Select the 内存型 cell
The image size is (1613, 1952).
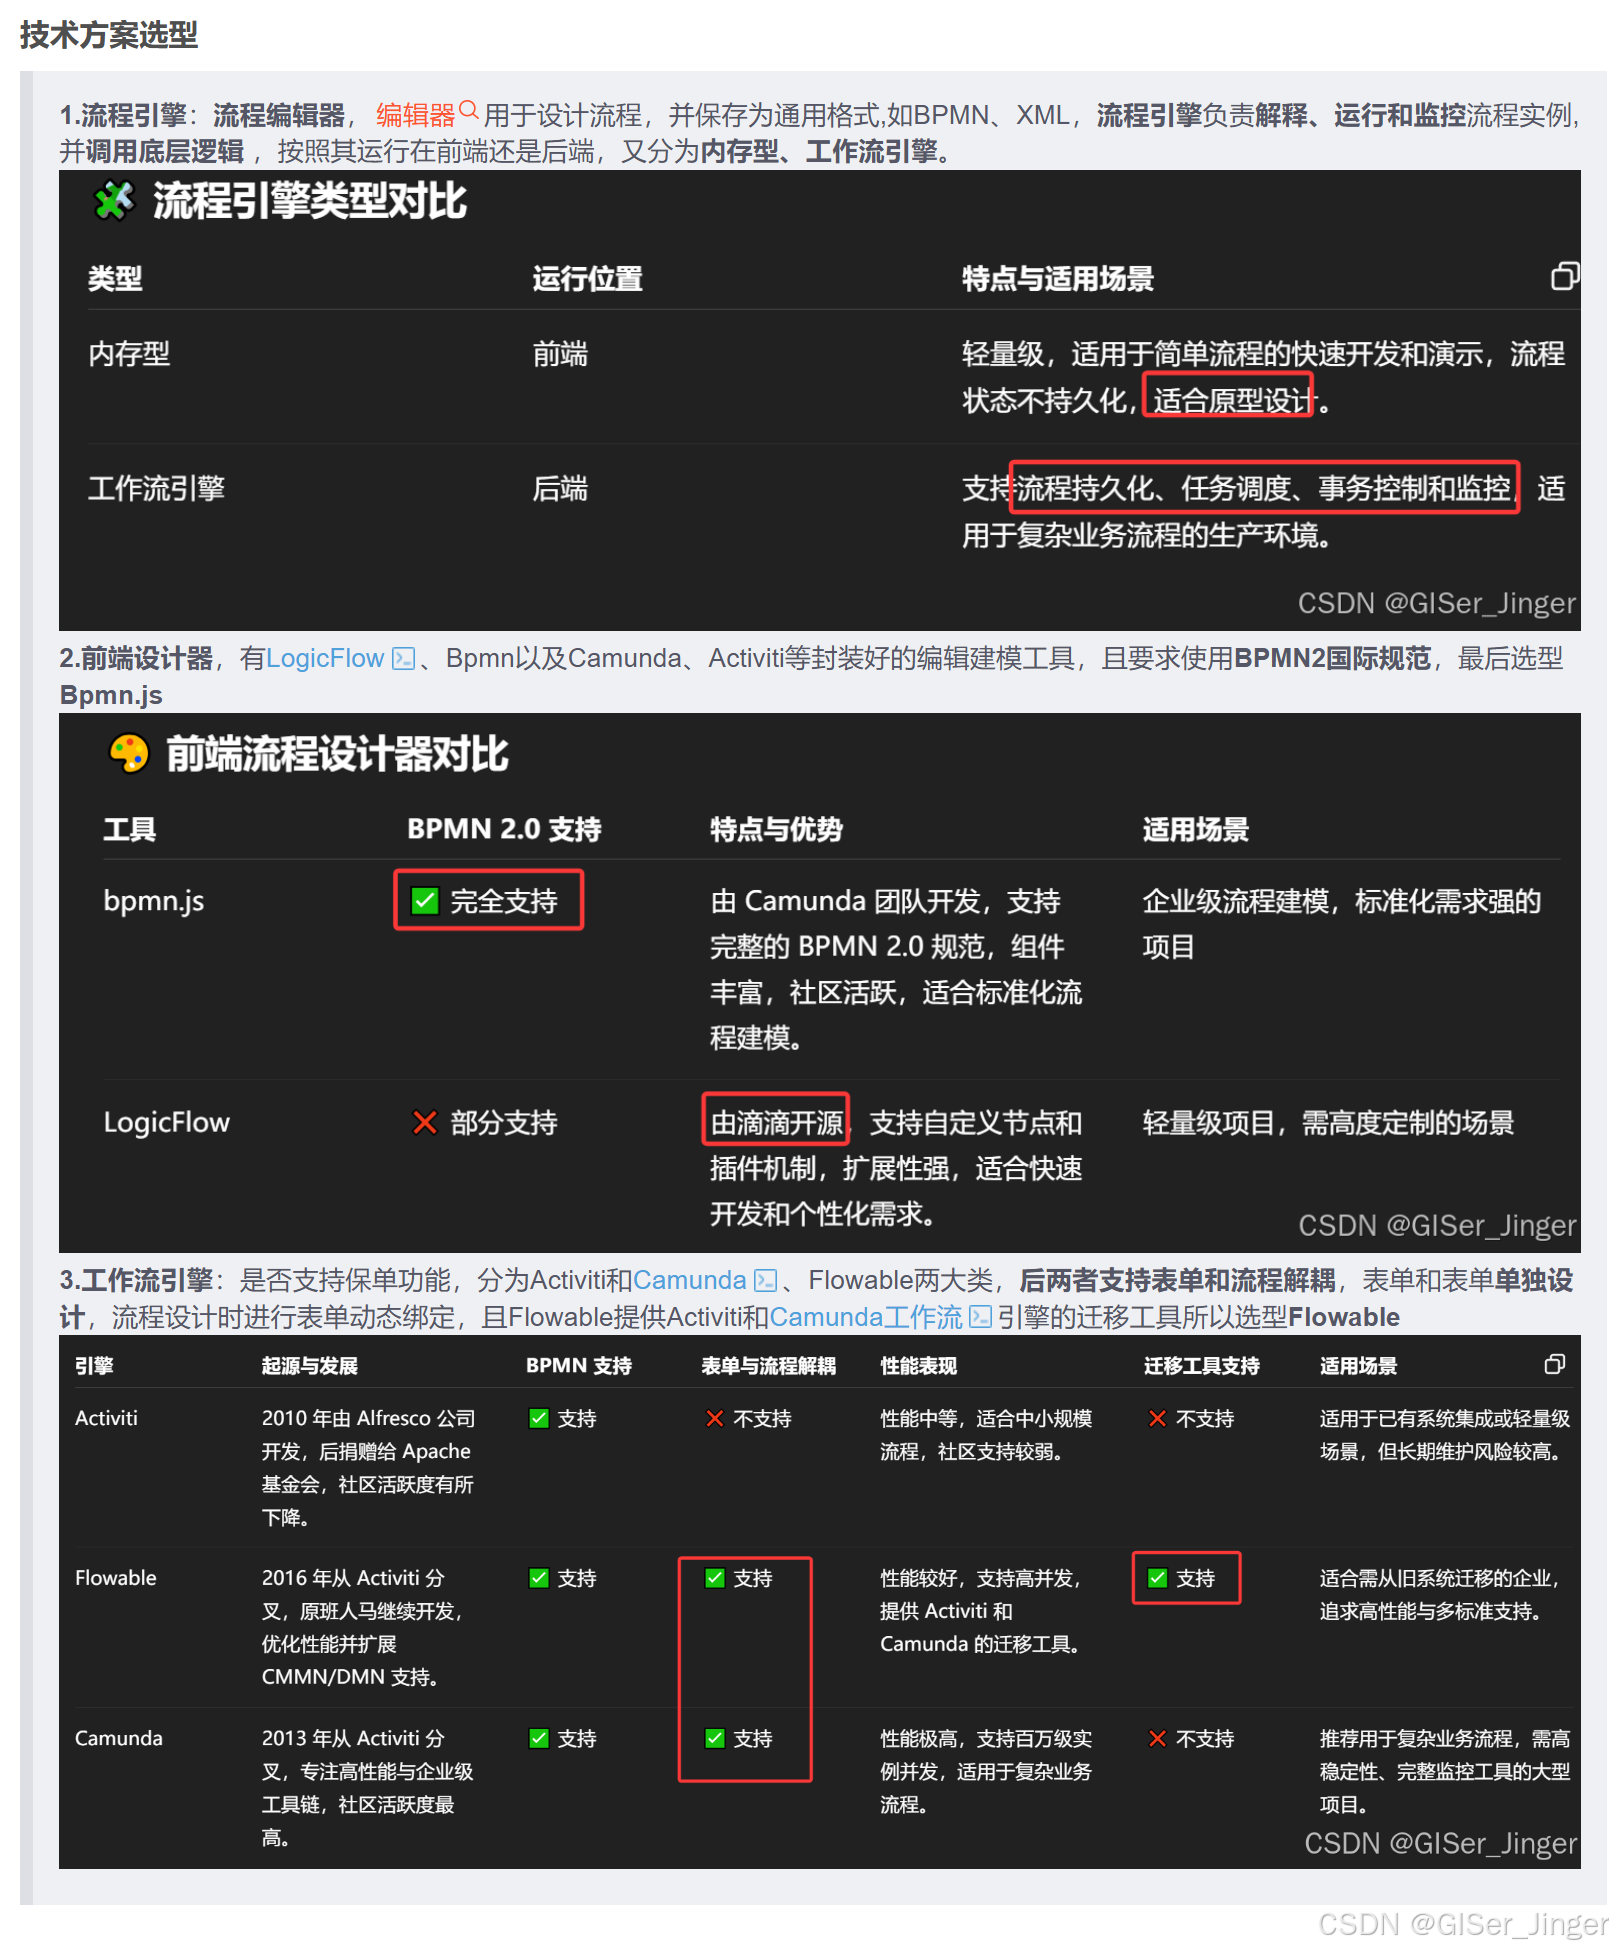129,353
